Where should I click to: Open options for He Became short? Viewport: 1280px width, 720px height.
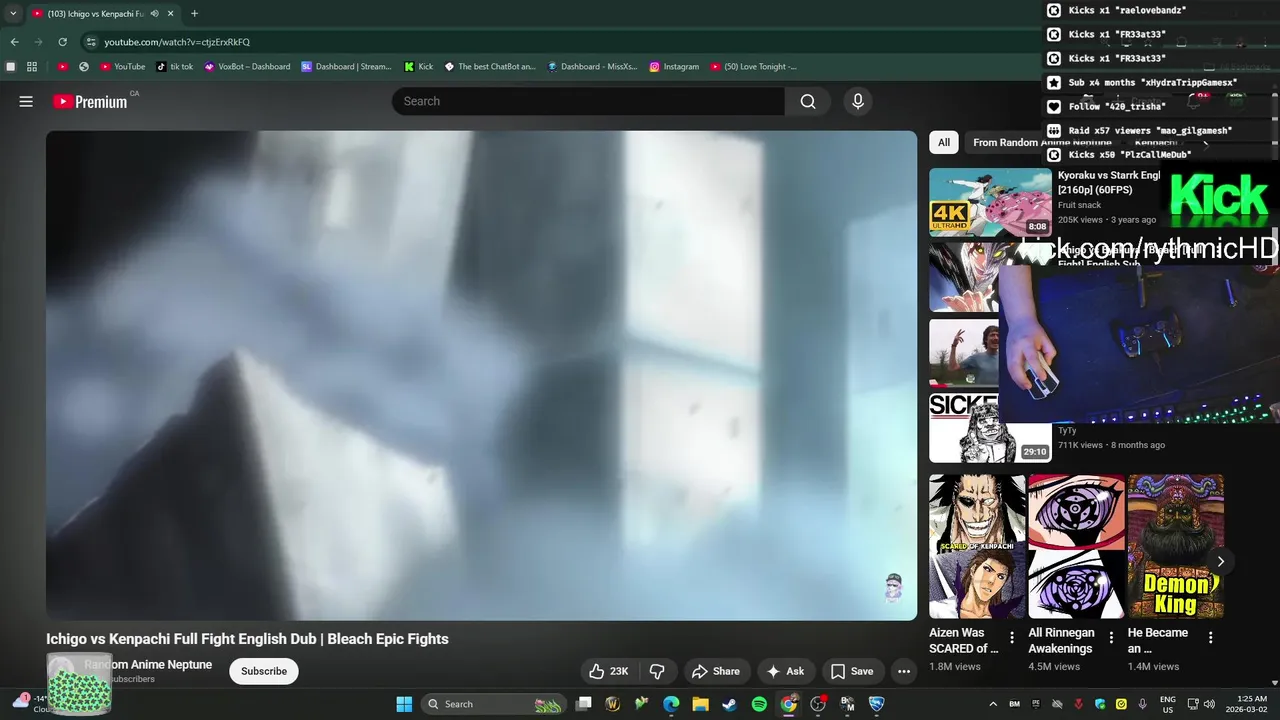[1210, 638]
